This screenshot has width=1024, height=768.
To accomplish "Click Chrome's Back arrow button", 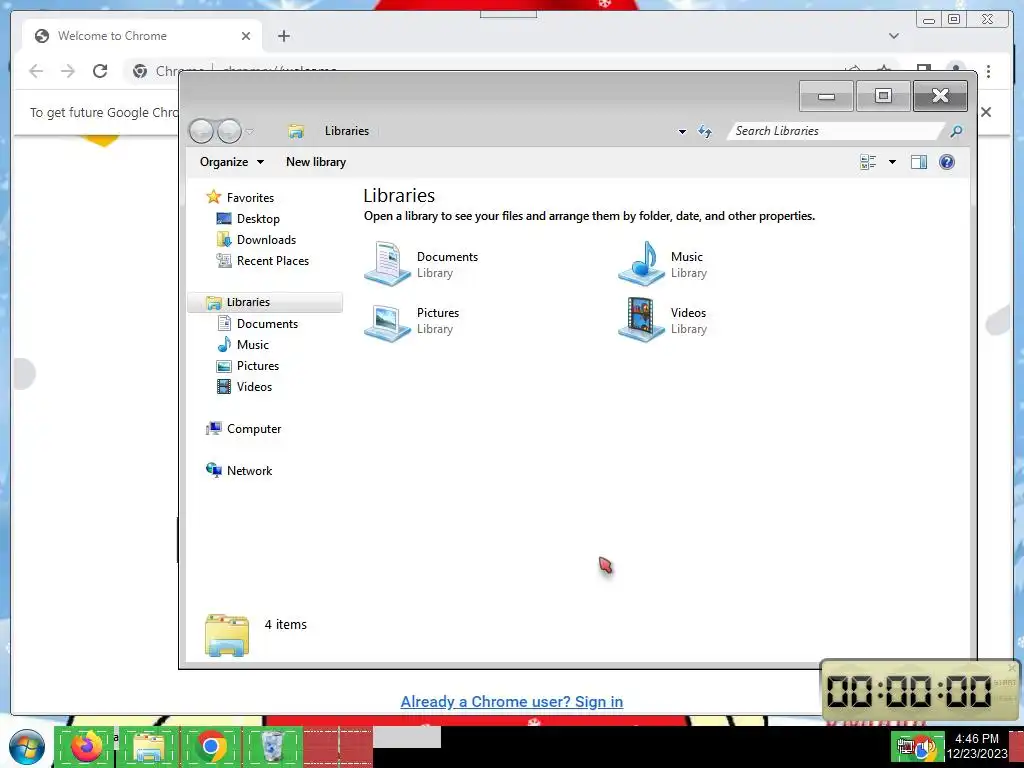I will click(x=36, y=71).
